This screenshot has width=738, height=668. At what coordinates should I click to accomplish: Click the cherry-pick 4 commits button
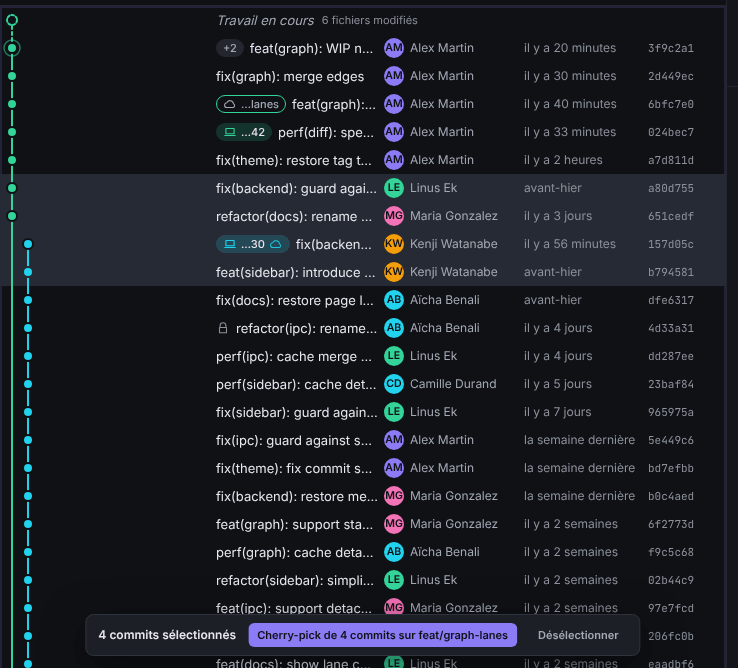tap(382, 635)
